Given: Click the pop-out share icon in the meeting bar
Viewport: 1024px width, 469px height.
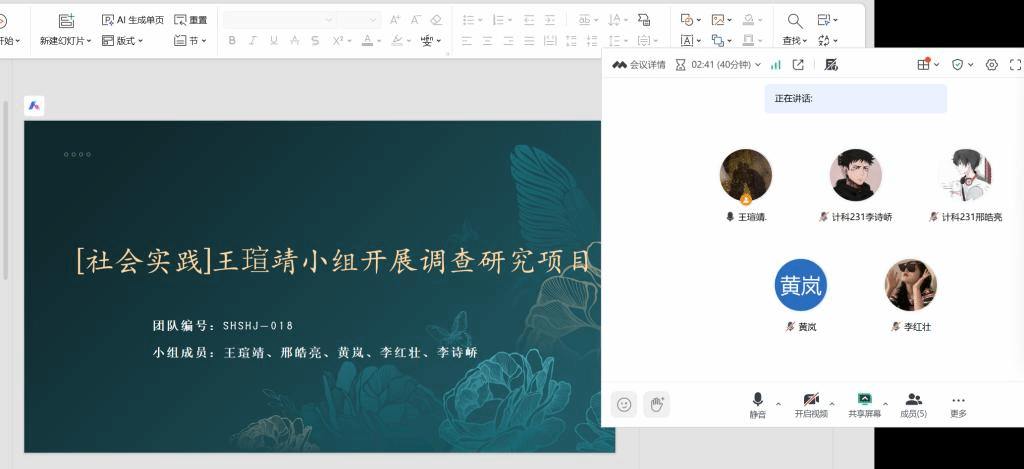Looking at the screenshot, I should click(798, 64).
